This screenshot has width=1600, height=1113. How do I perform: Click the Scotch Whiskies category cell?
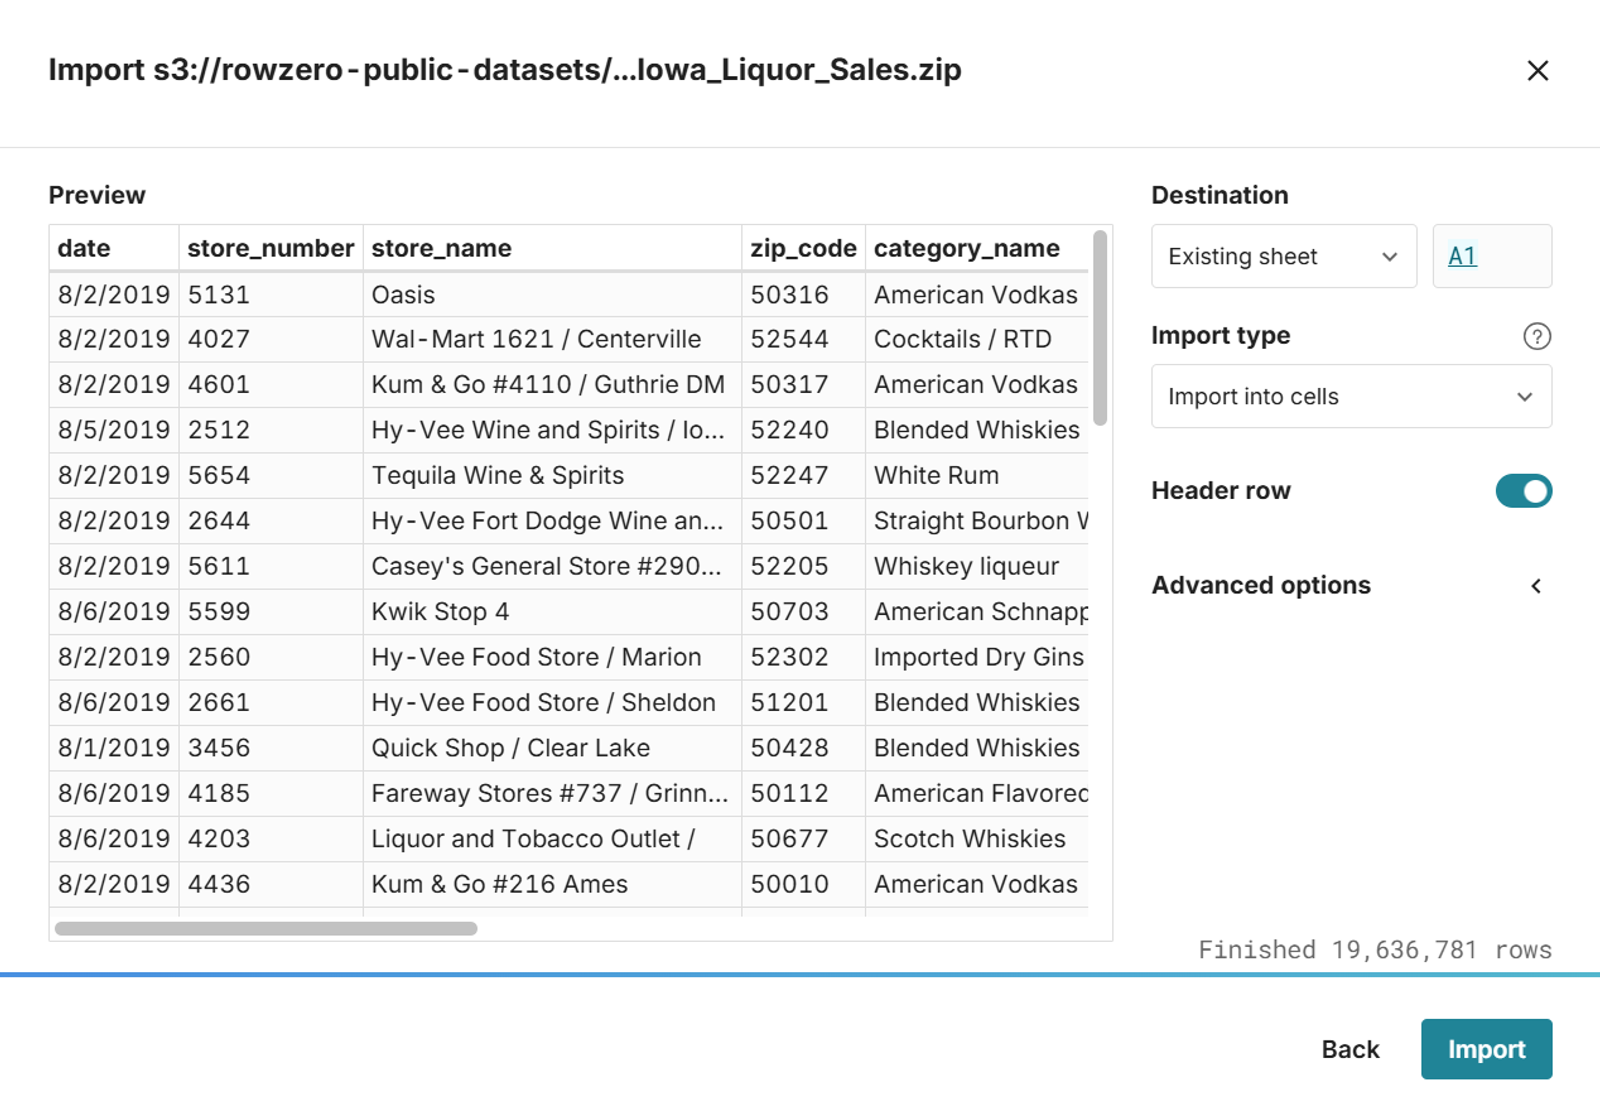coord(977,838)
